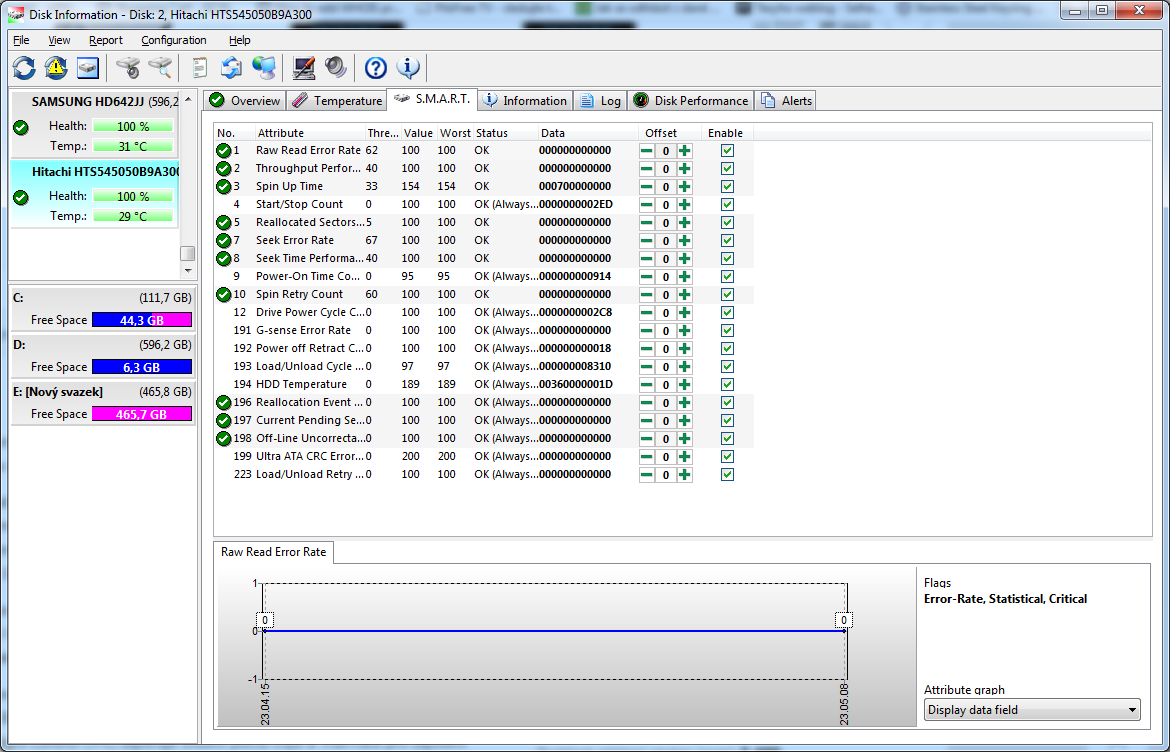Click the disk with stethoscope toolbar icon
This screenshot has width=1170, height=752.
(128, 68)
